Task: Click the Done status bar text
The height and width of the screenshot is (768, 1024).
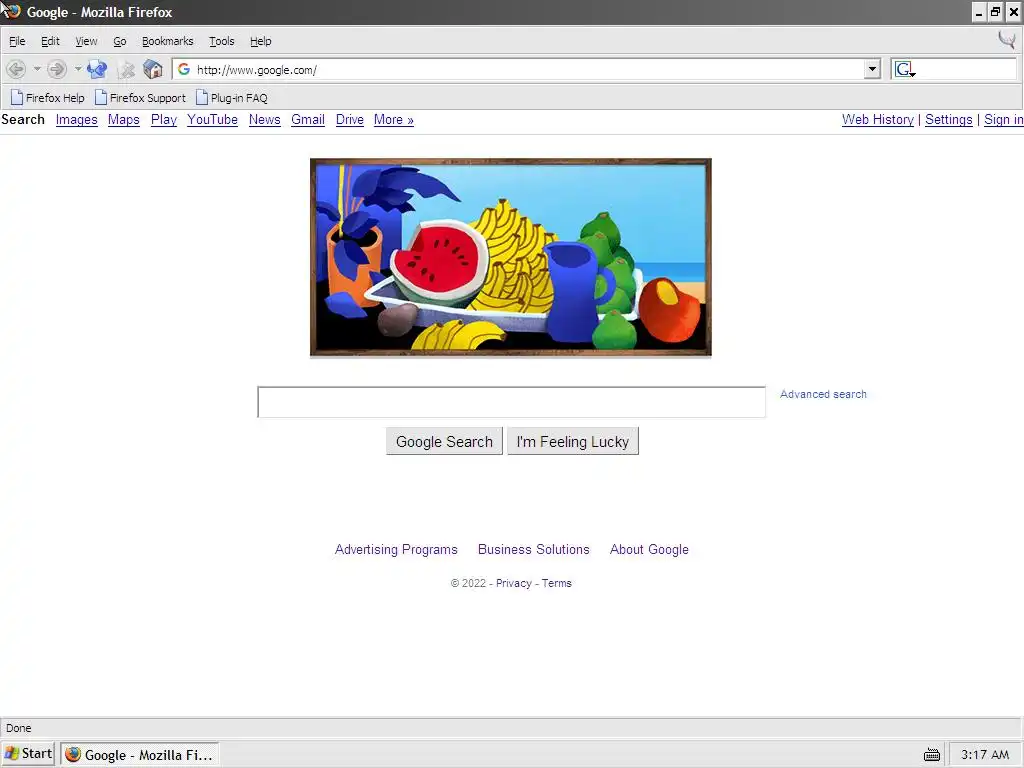Action: point(18,728)
